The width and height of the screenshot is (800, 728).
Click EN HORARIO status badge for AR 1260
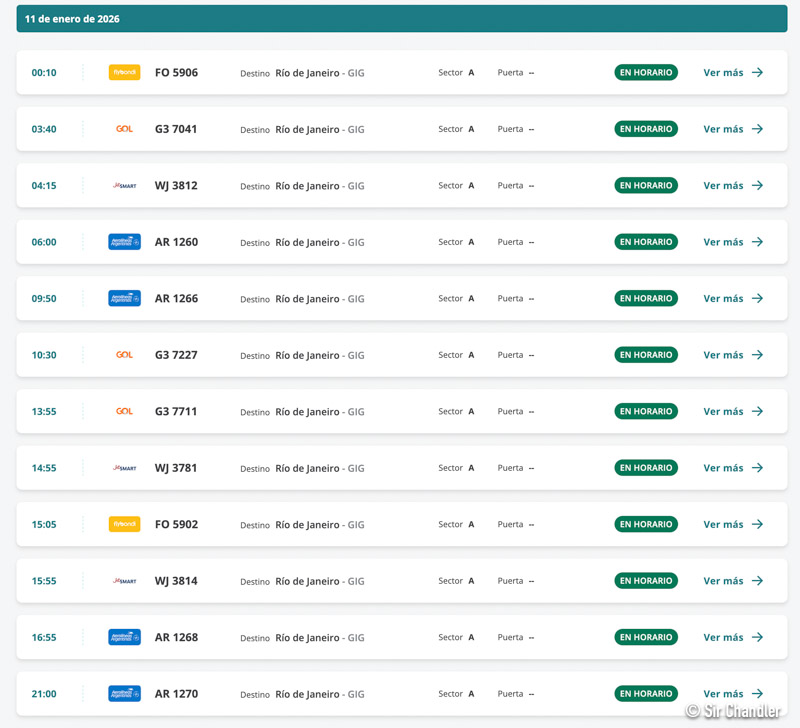coord(646,242)
